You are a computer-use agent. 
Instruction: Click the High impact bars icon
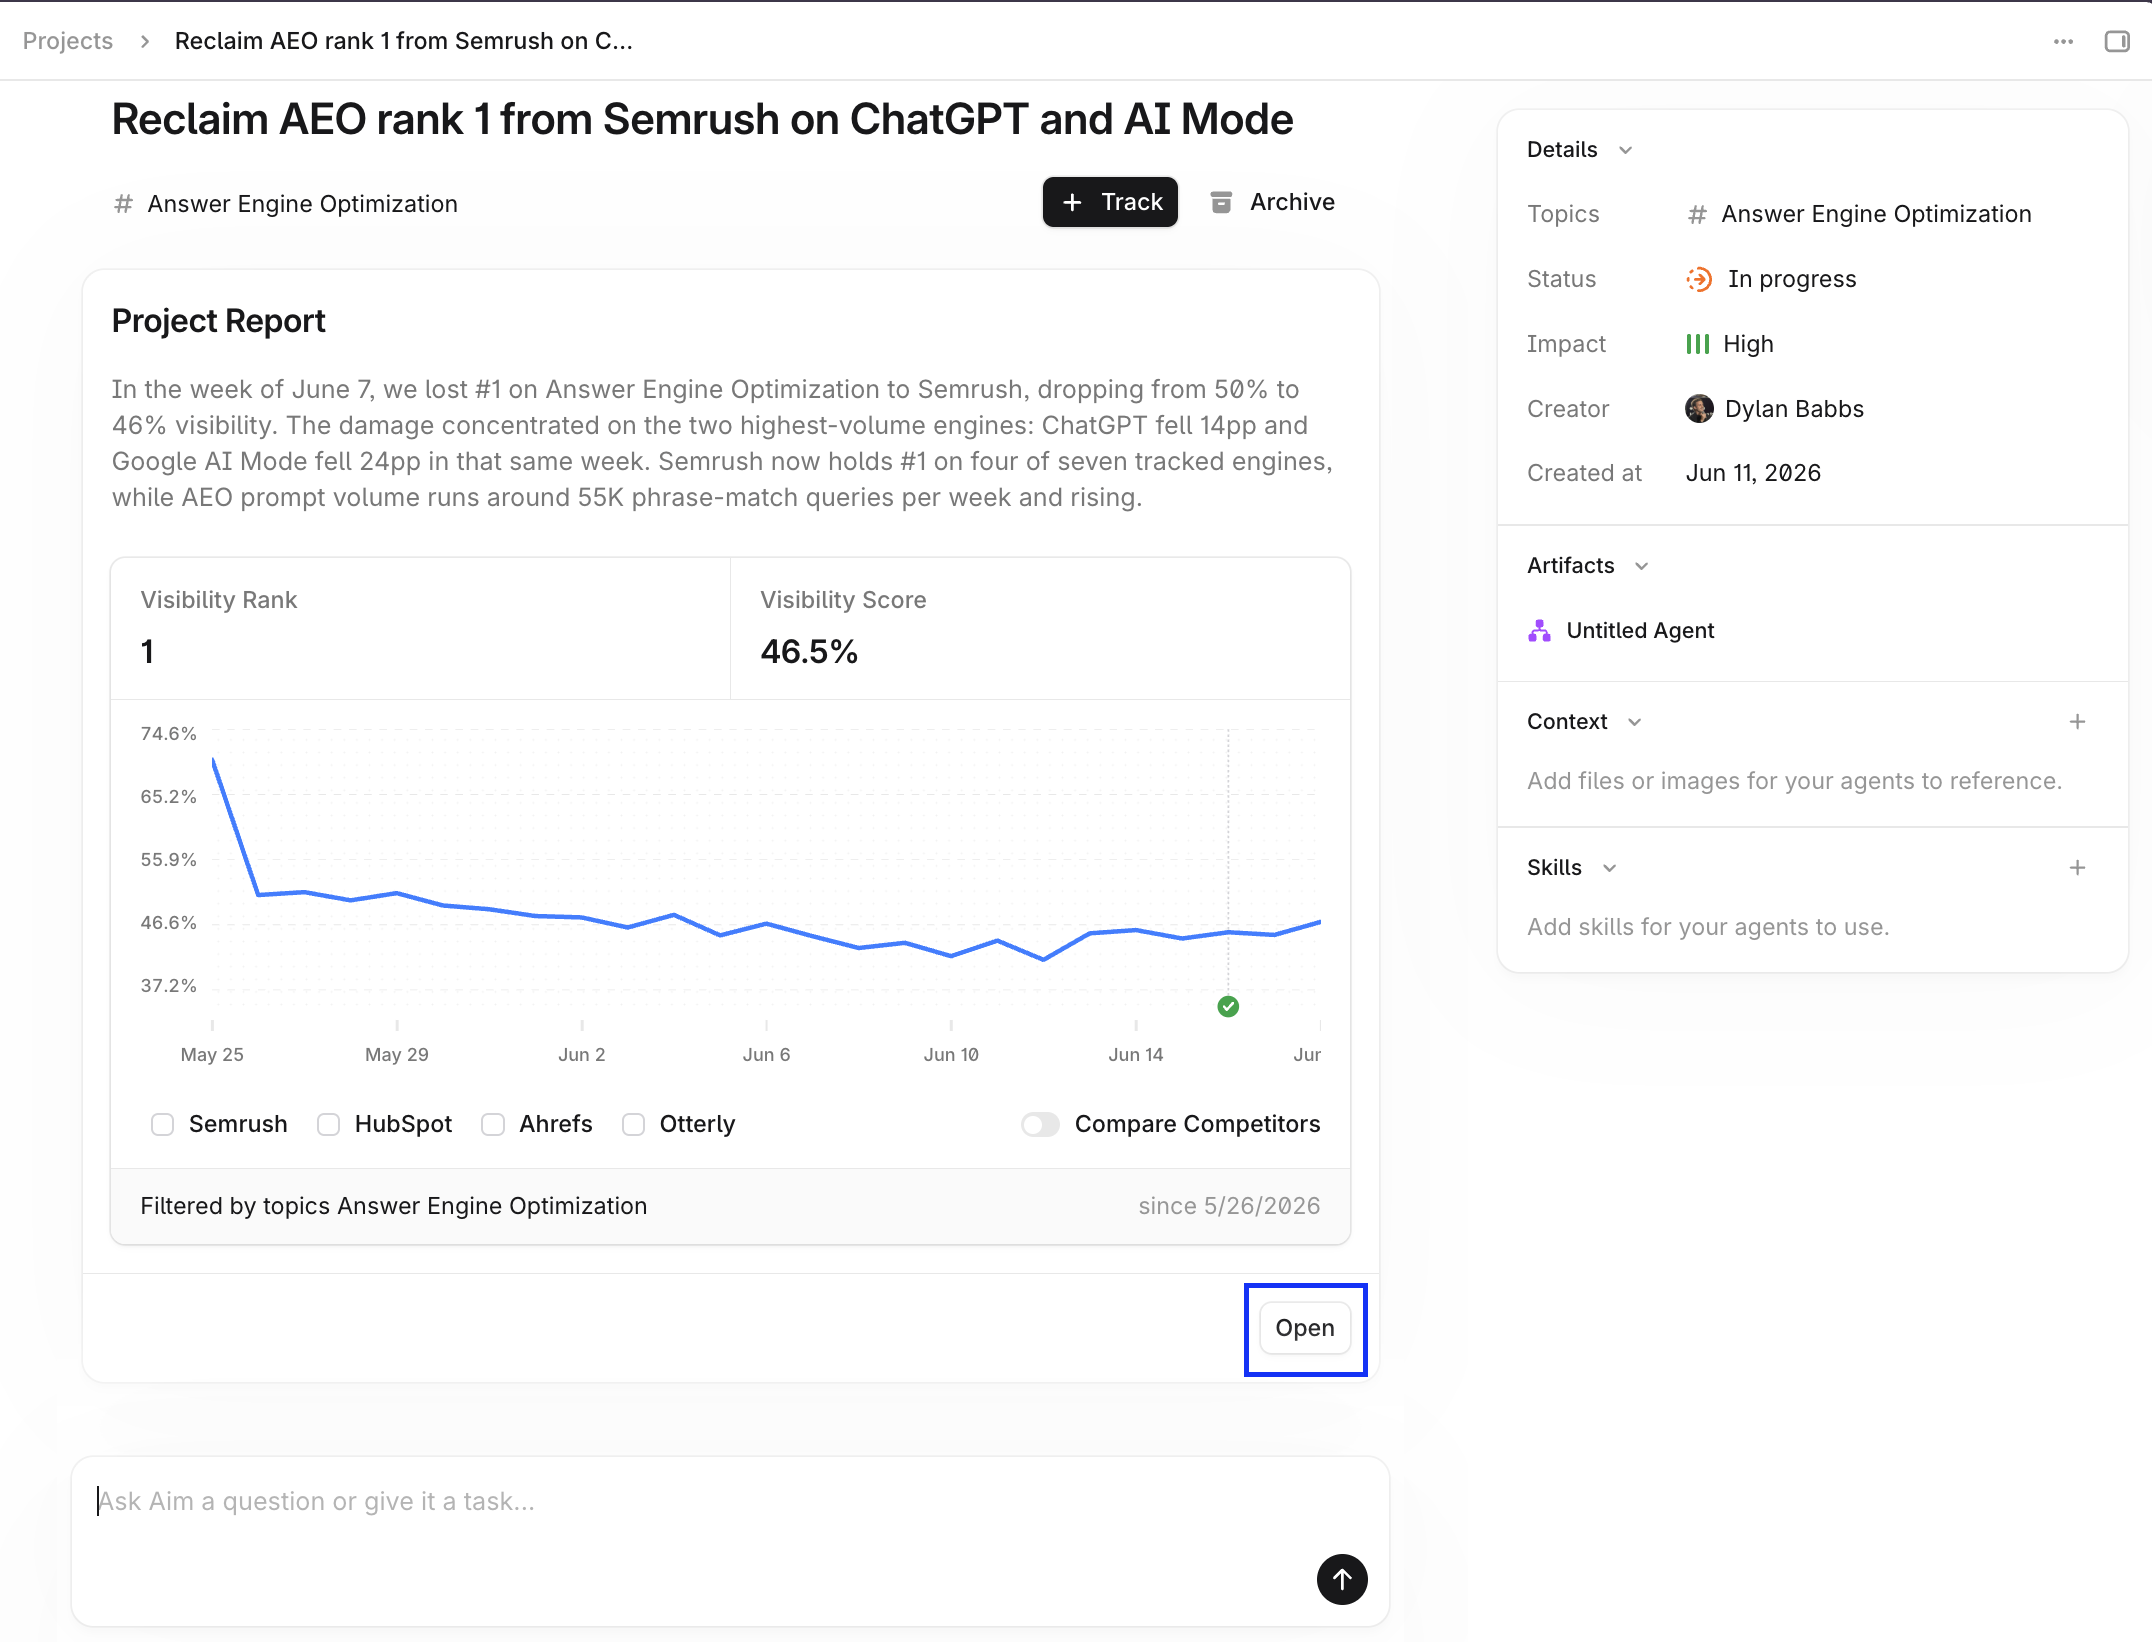tap(1697, 344)
